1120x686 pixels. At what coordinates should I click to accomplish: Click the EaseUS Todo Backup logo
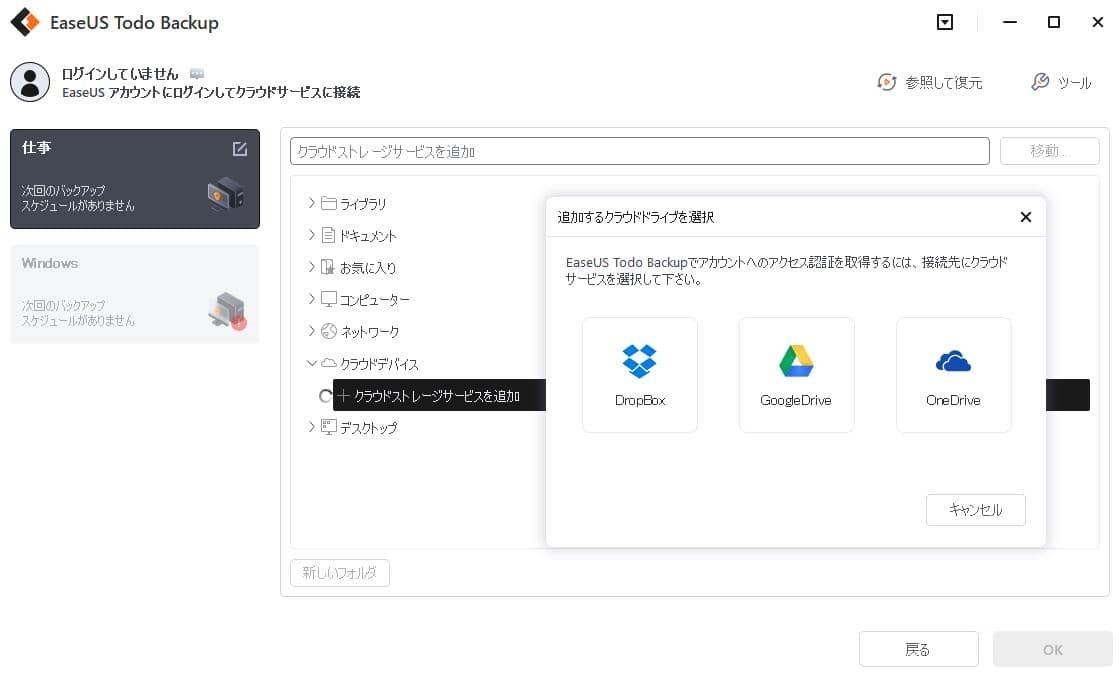23,21
